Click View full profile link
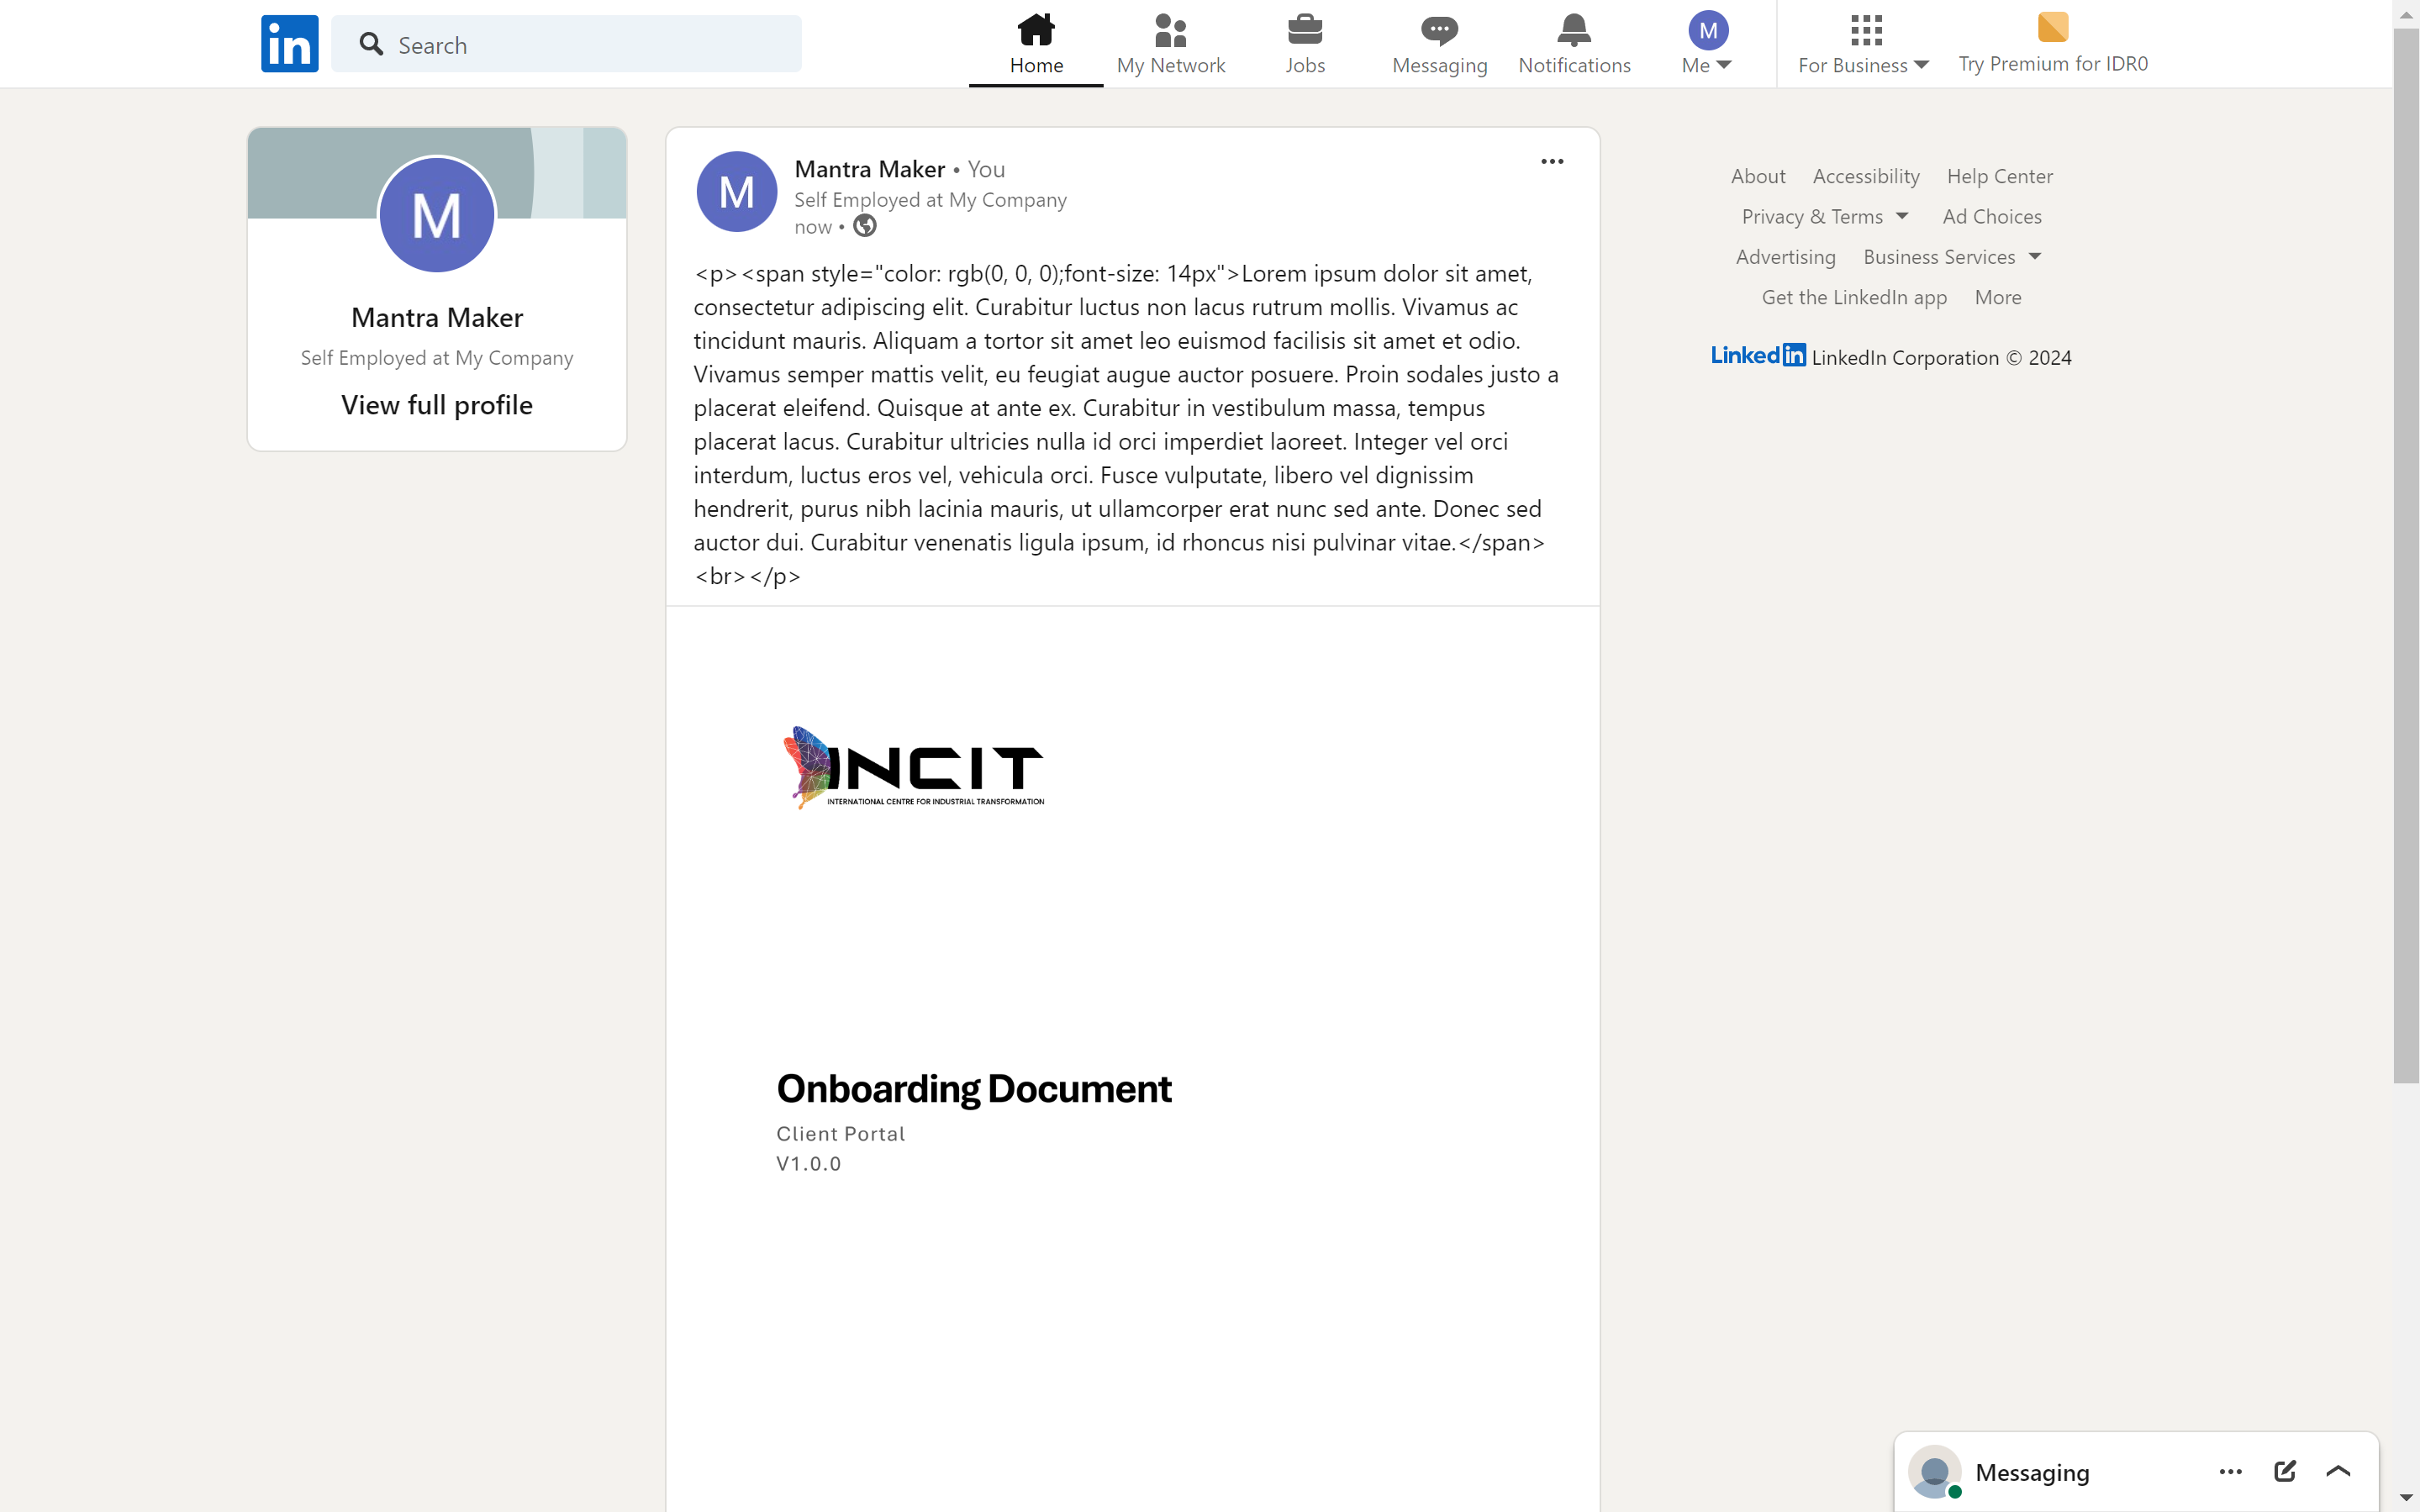2420x1512 pixels. tap(437, 405)
